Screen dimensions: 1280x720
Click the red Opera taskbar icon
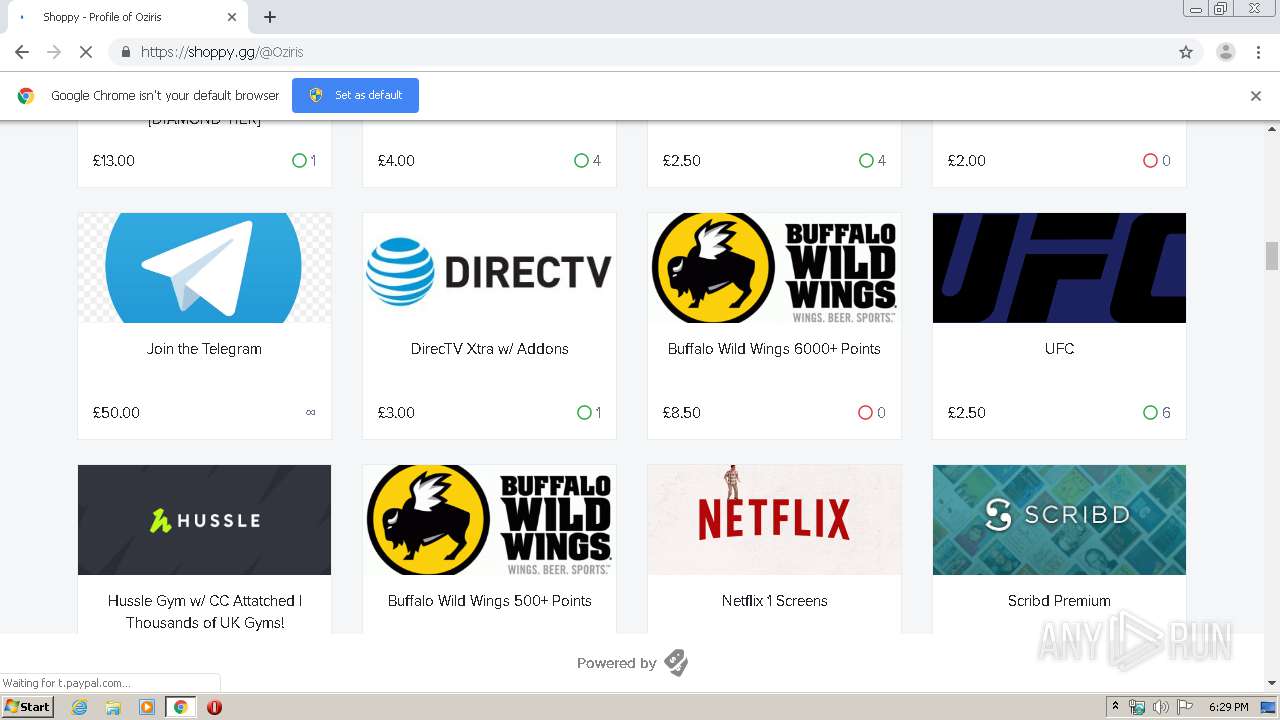[214, 707]
